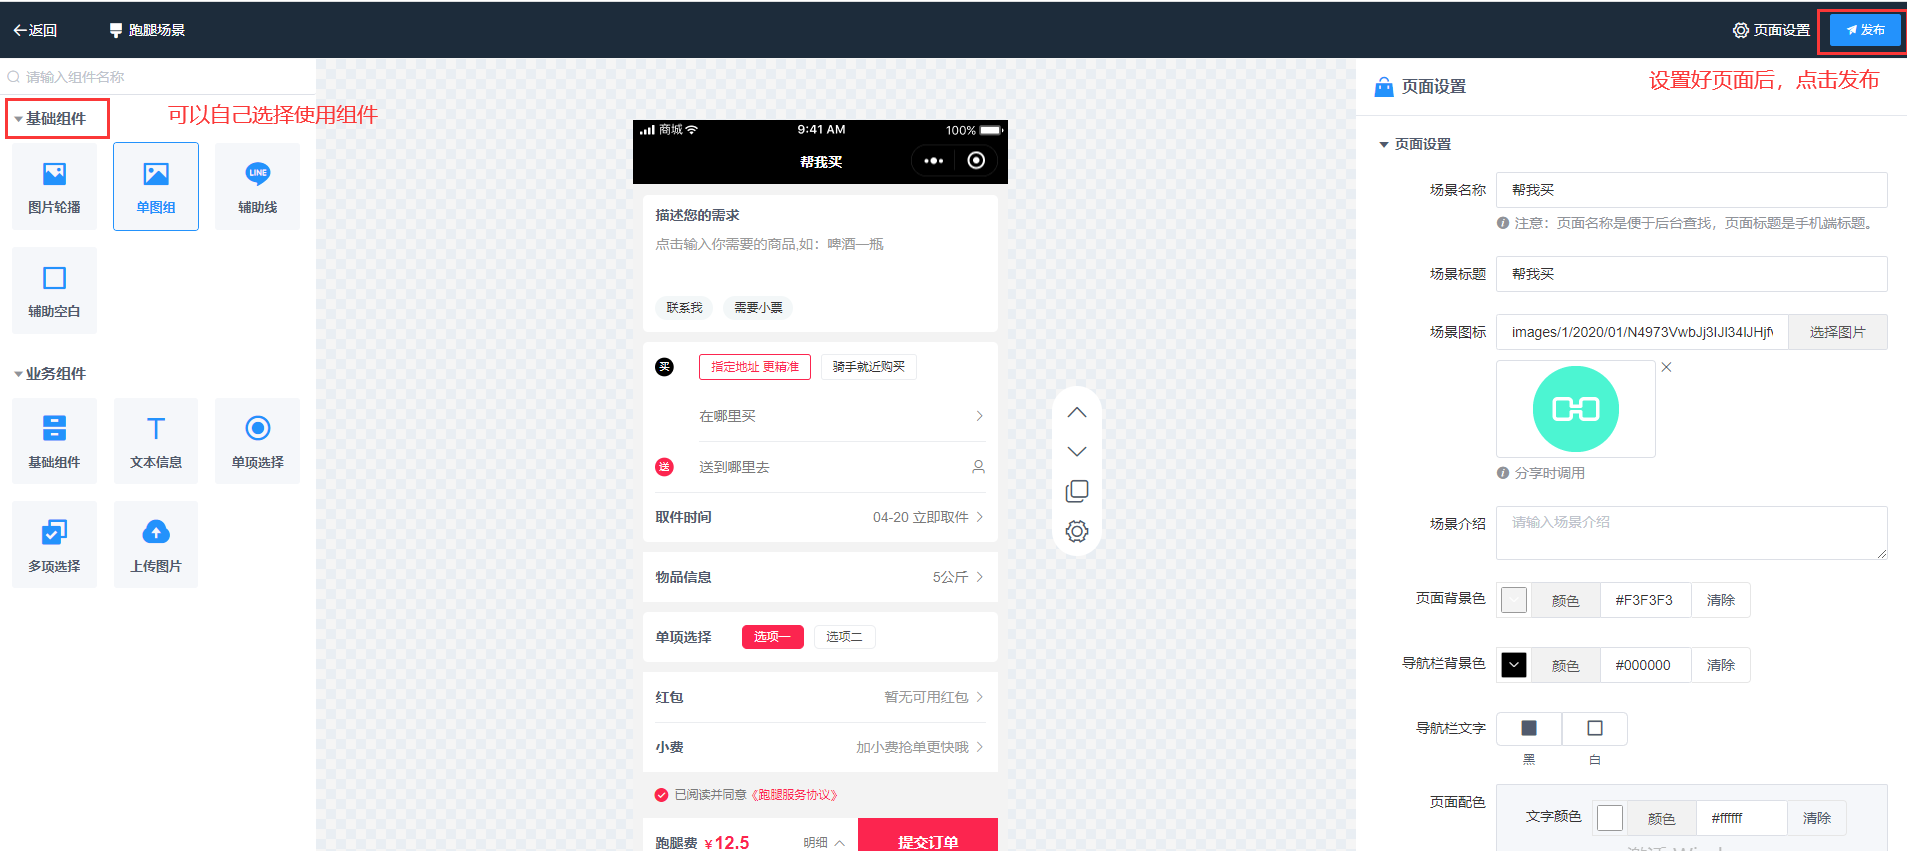Clear the 文字颜色 text color
The height and width of the screenshot is (851, 1907).
pyautogui.click(x=1816, y=818)
